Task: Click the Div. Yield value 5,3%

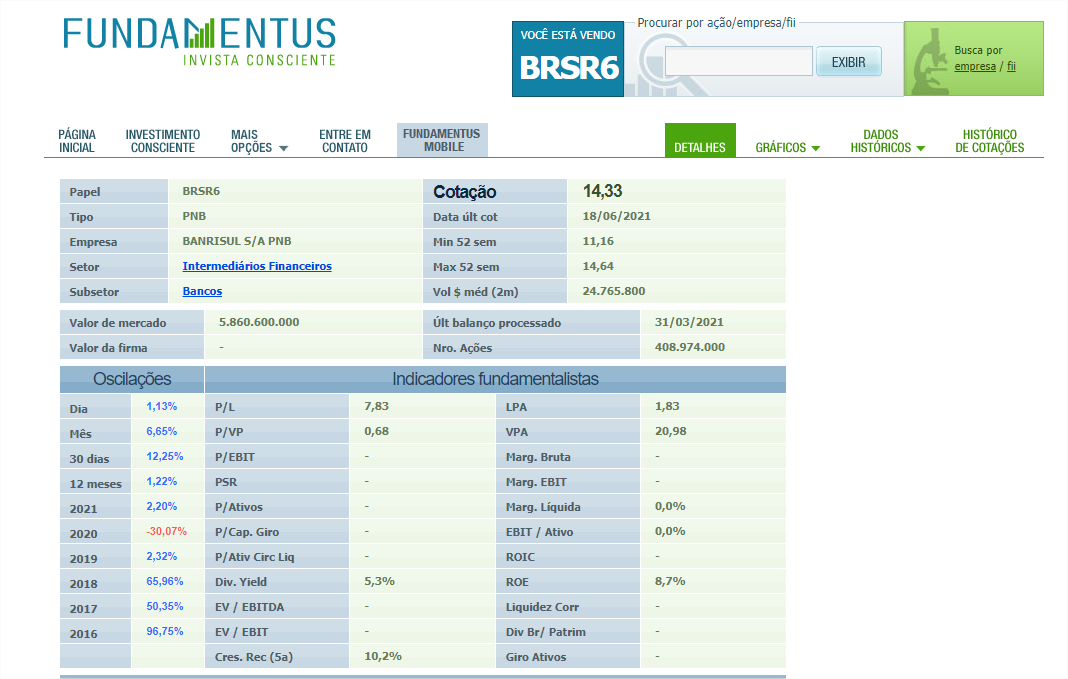Action: [379, 582]
